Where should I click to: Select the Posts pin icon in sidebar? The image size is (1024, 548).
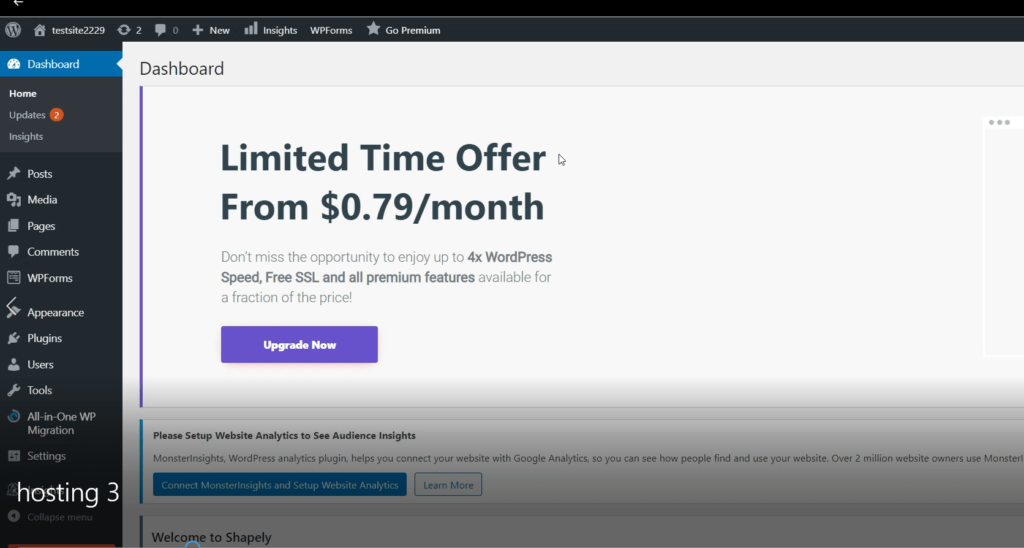point(14,173)
